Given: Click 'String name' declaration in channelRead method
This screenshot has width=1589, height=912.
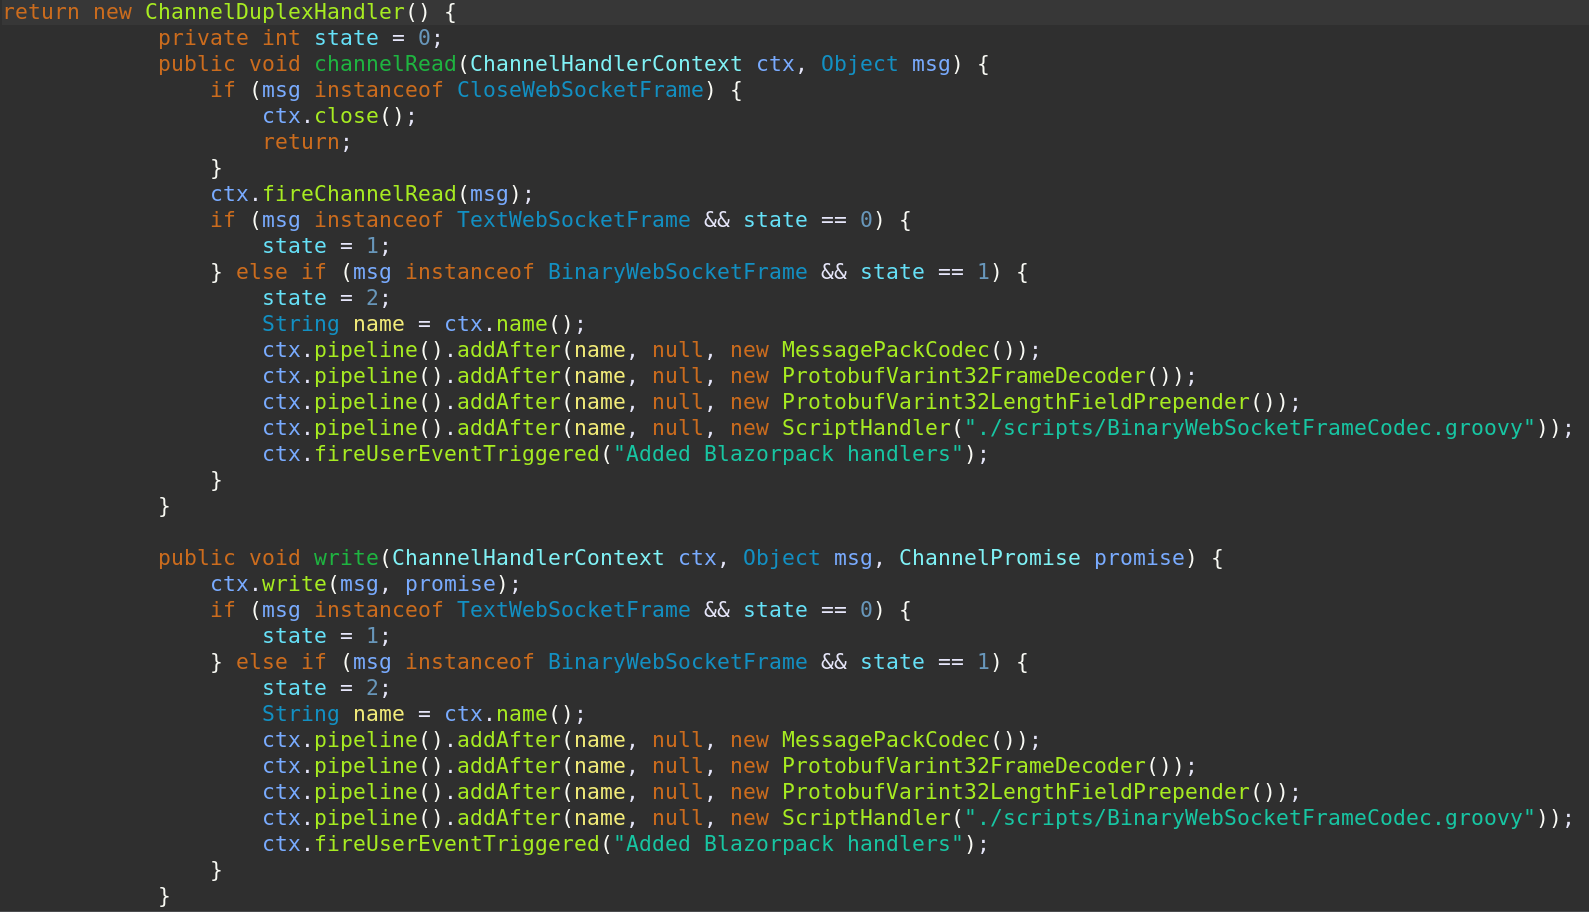Looking at the screenshot, I should [332, 324].
